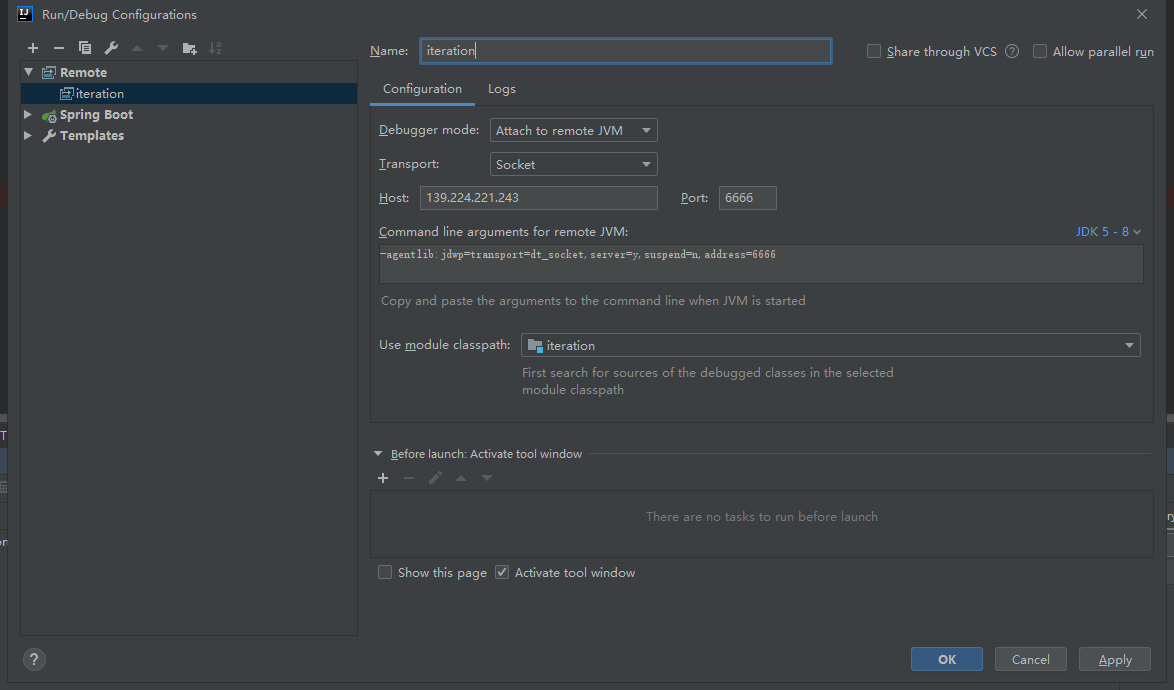Click into Name input field
Screen dimensions: 1174x690
(626, 51)
